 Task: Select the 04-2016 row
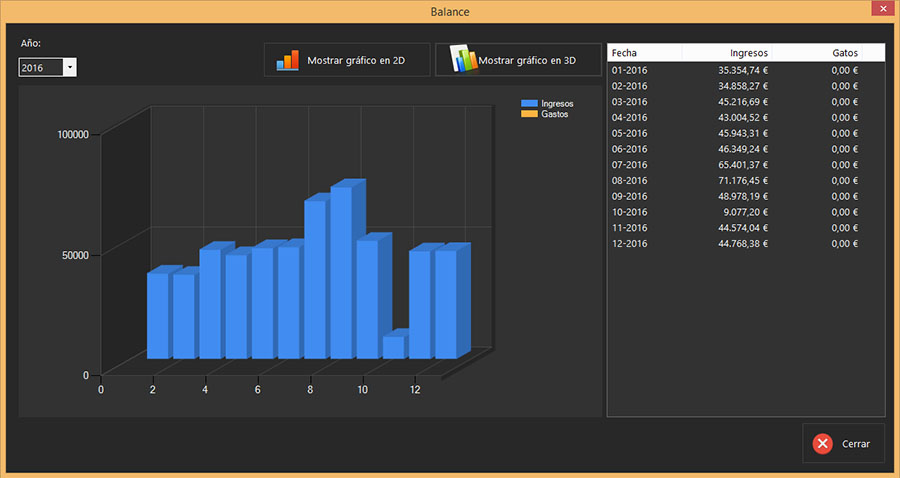tap(746, 118)
